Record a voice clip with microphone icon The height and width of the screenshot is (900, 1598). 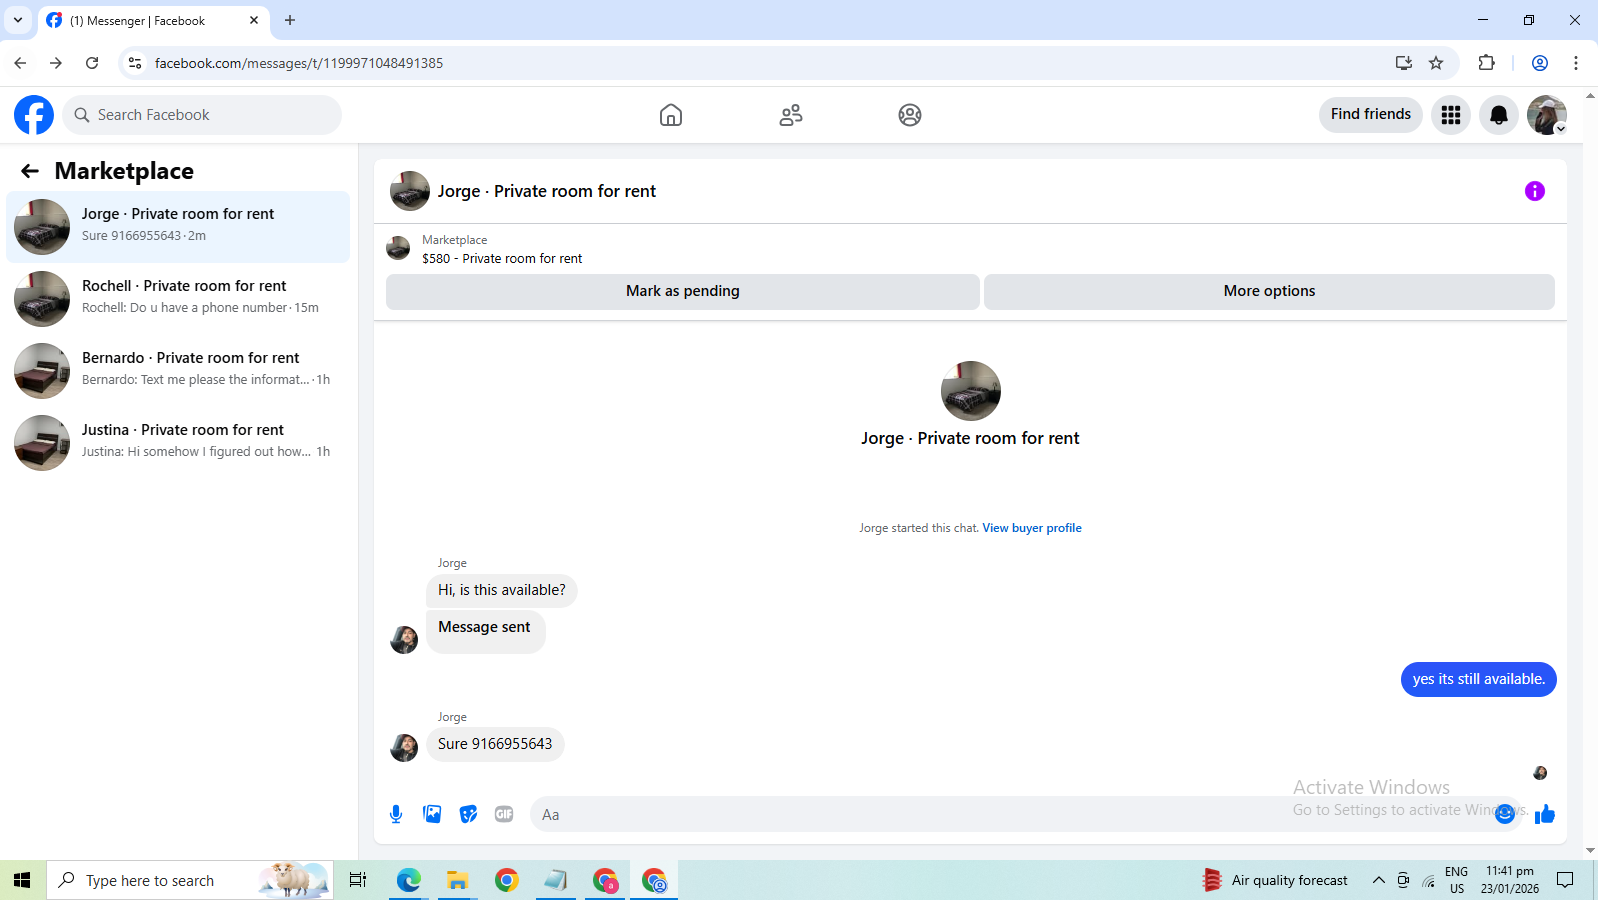coord(396,814)
